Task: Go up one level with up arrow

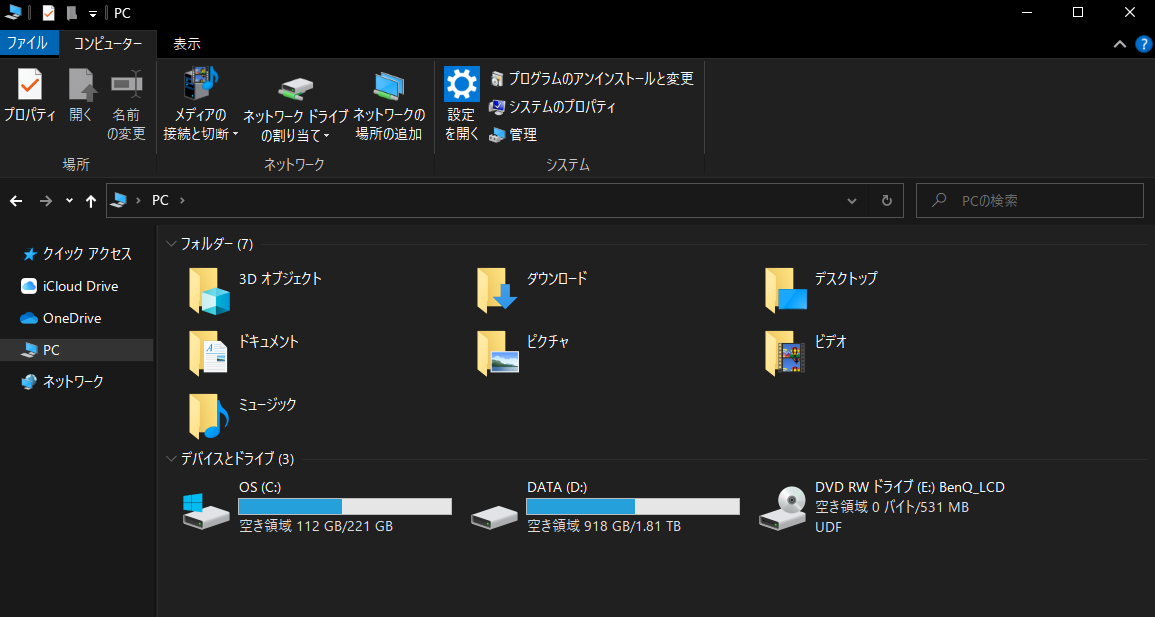Action: [91, 201]
